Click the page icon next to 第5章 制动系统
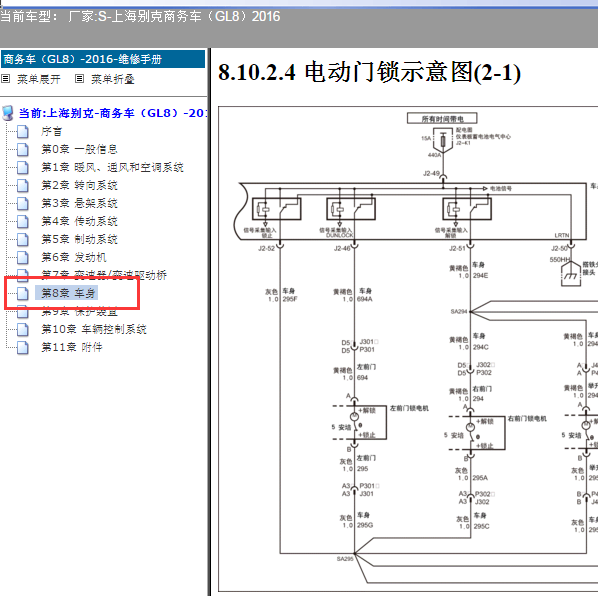598x596 pixels. click(23, 239)
